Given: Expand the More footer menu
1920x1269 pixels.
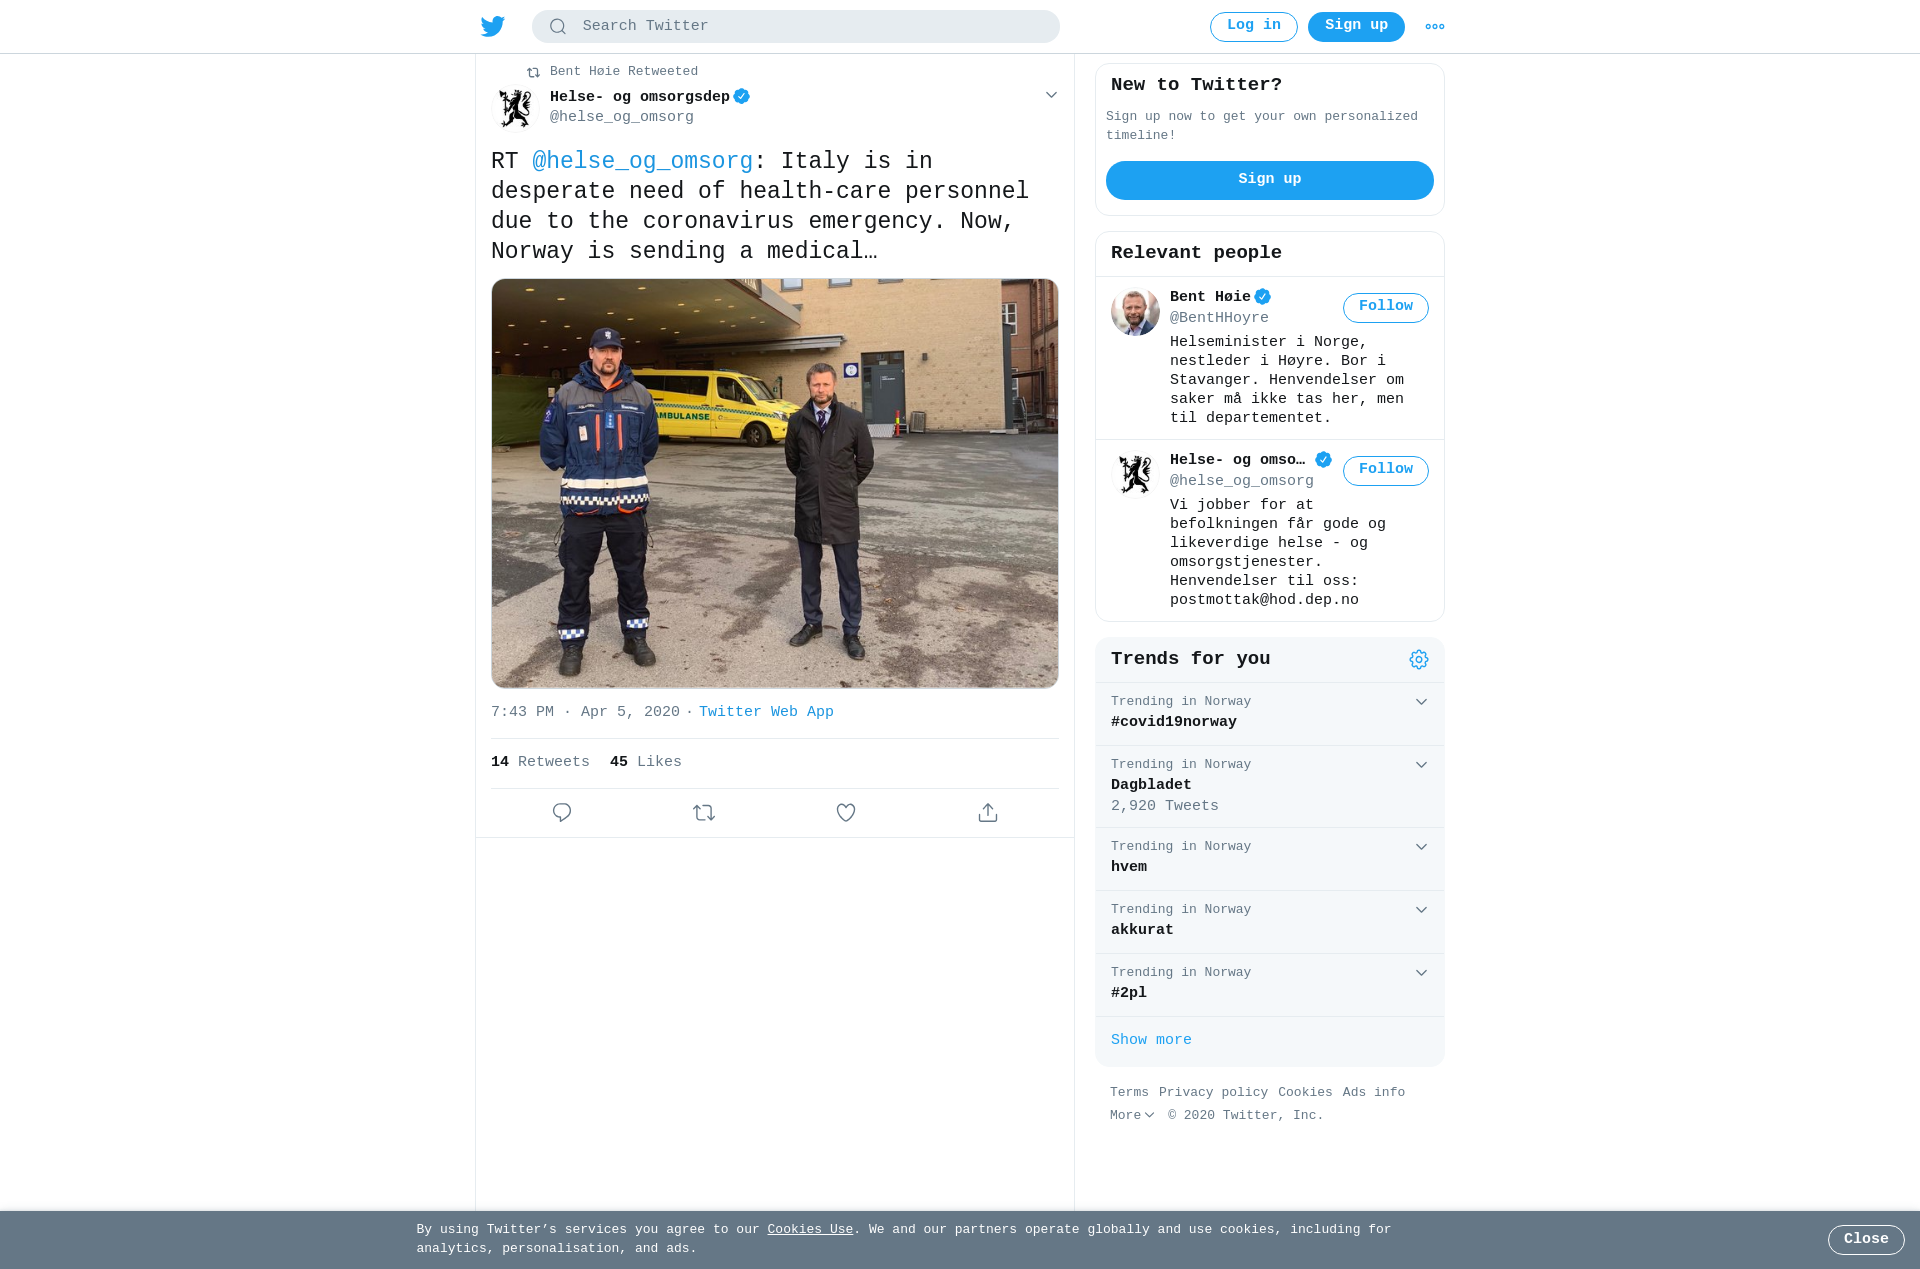Looking at the screenshot, I should pyautogui.click(x=1132, y=1115).
